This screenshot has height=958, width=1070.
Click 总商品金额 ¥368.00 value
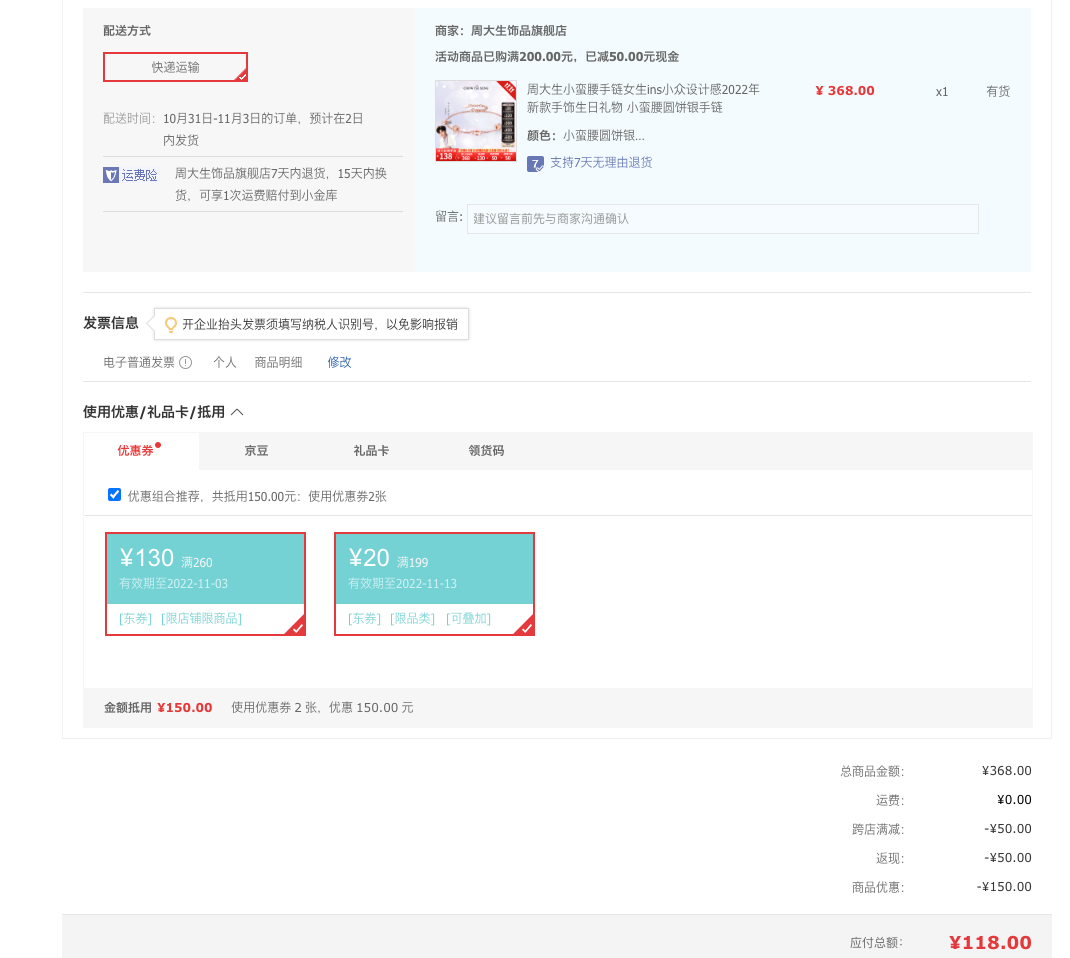point(1007,770)
